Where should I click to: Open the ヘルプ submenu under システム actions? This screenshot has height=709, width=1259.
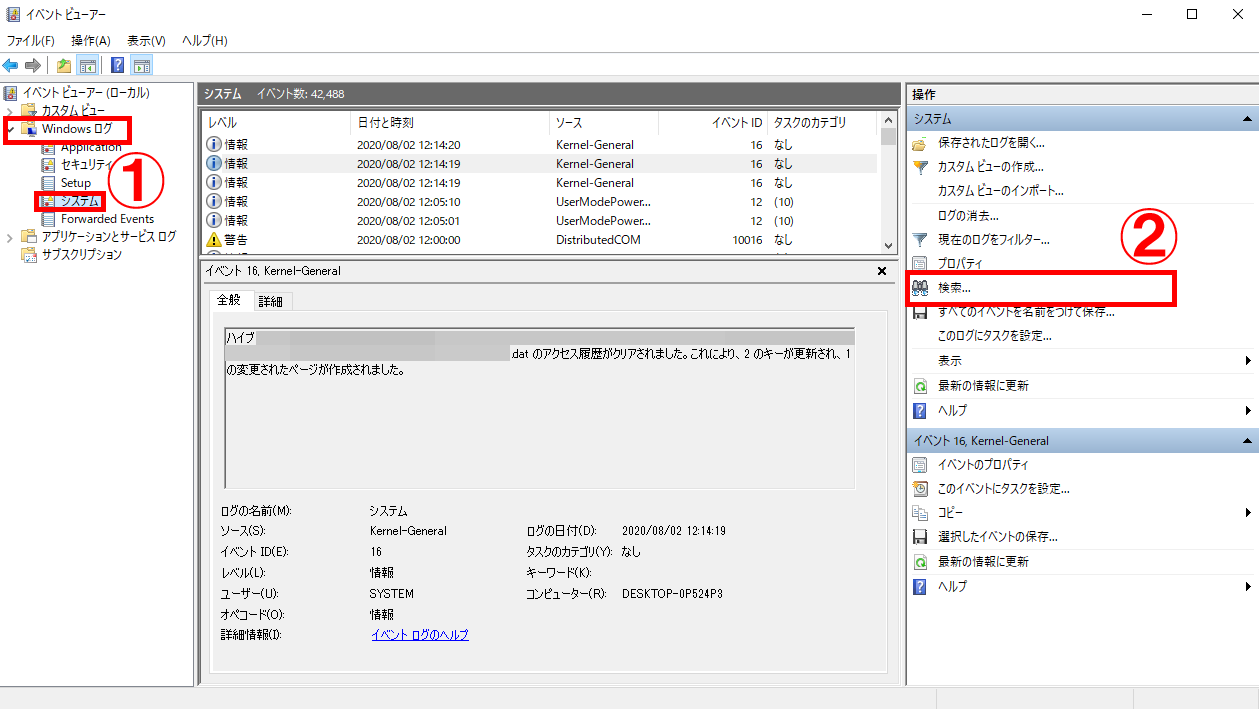click(1082, 411)
